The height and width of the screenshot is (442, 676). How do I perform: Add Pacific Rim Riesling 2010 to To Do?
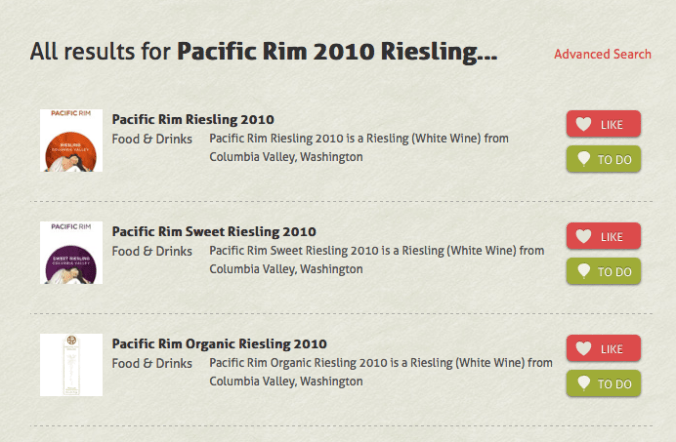pyautogui.click(x=603, y=159)
